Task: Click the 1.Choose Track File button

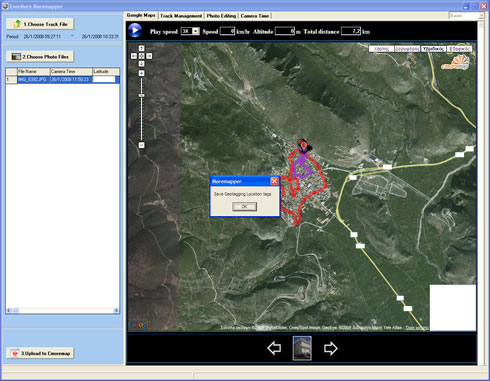Action: point(40,24)
